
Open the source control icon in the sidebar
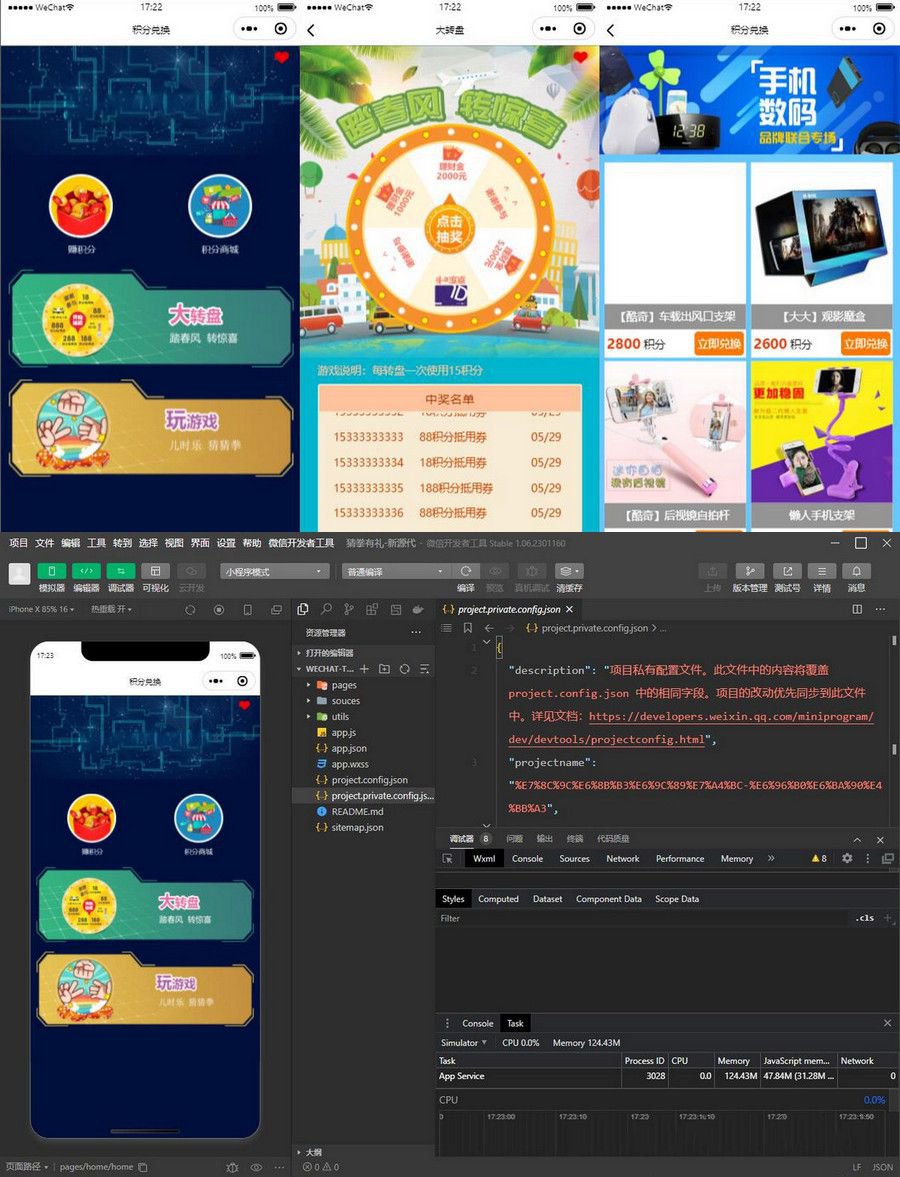349,609
